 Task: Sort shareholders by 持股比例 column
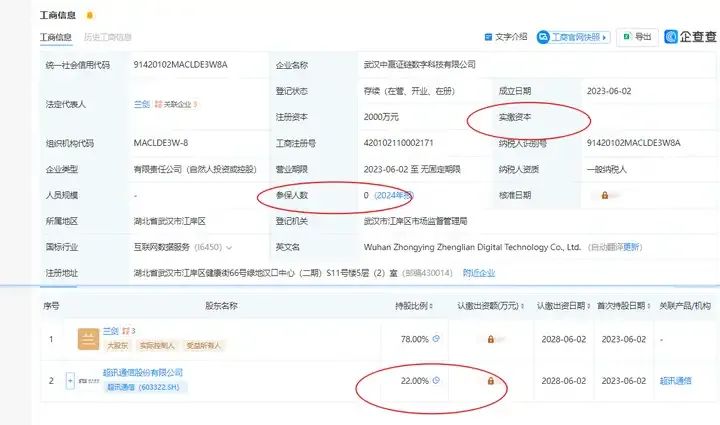pyautogui.click(x=414, y=306)
